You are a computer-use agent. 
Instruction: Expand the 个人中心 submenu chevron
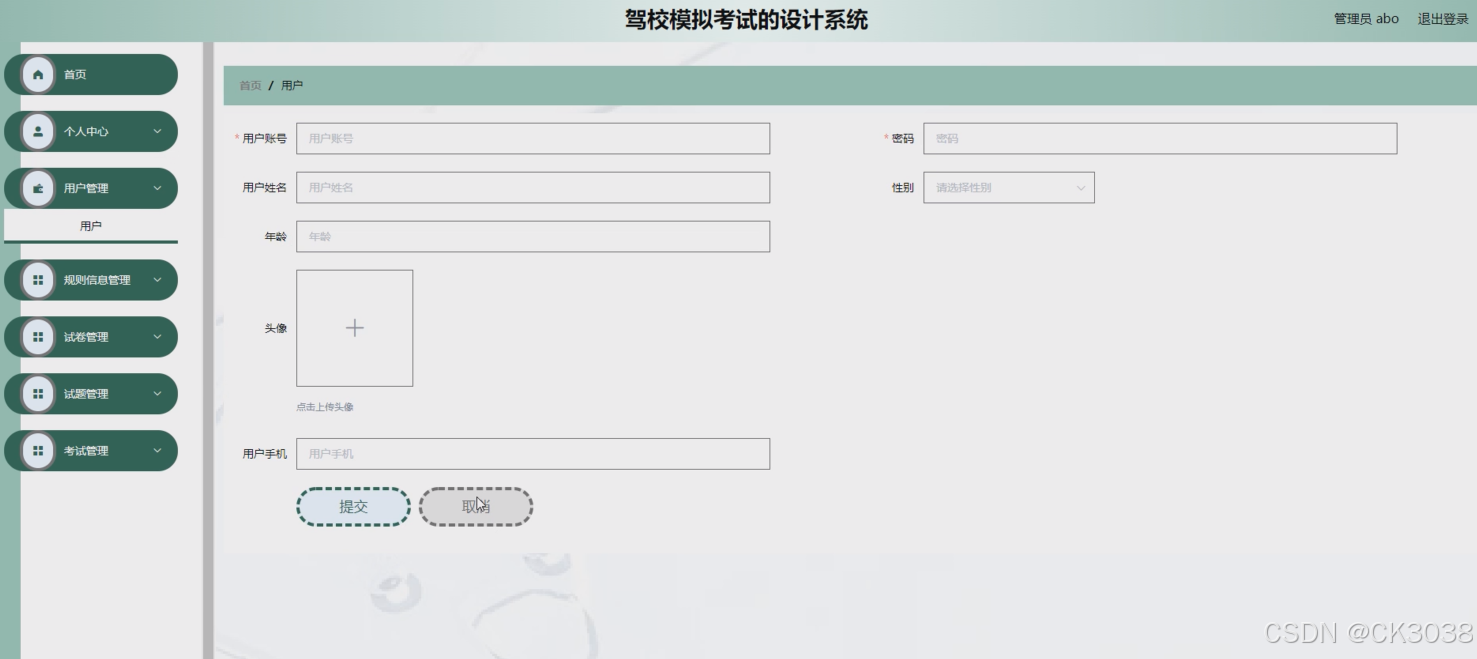[155, 131]
